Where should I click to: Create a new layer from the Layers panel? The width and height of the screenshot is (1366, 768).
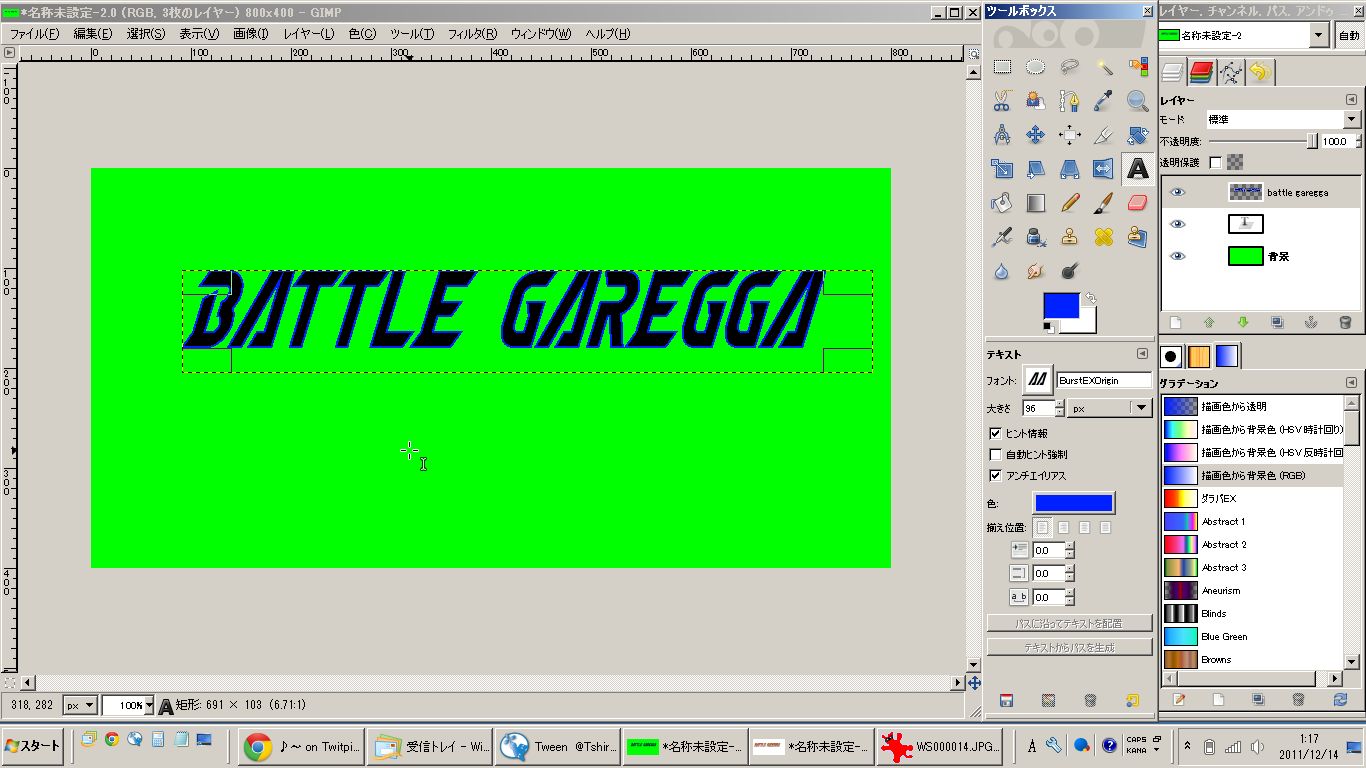point(1175,323)
